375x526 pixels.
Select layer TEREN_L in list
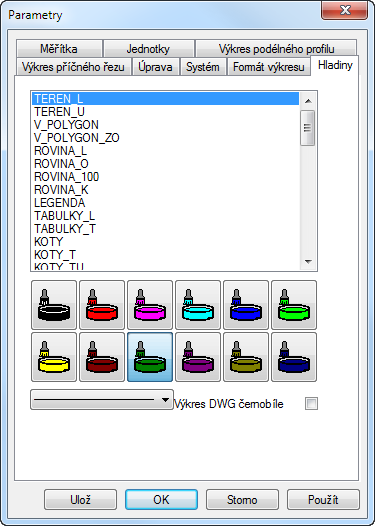165,99
